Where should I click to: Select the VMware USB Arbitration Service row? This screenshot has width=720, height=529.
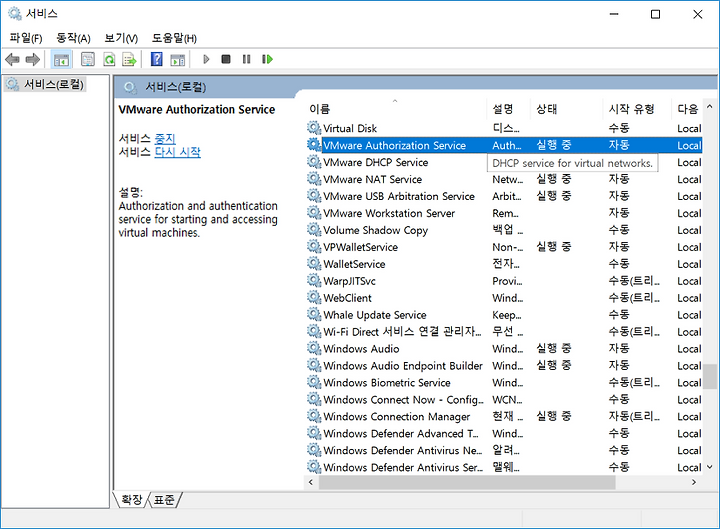point(504,196)
